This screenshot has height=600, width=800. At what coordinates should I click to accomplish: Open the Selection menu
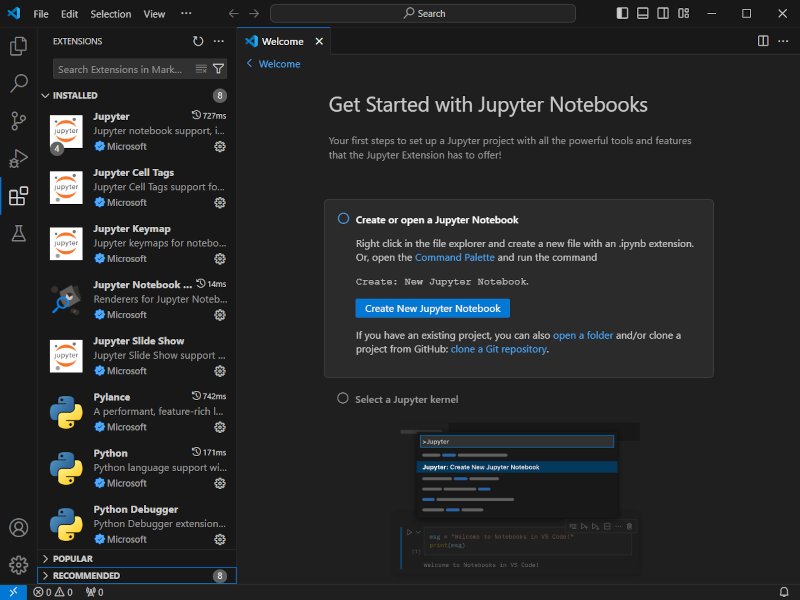point(111,14)
